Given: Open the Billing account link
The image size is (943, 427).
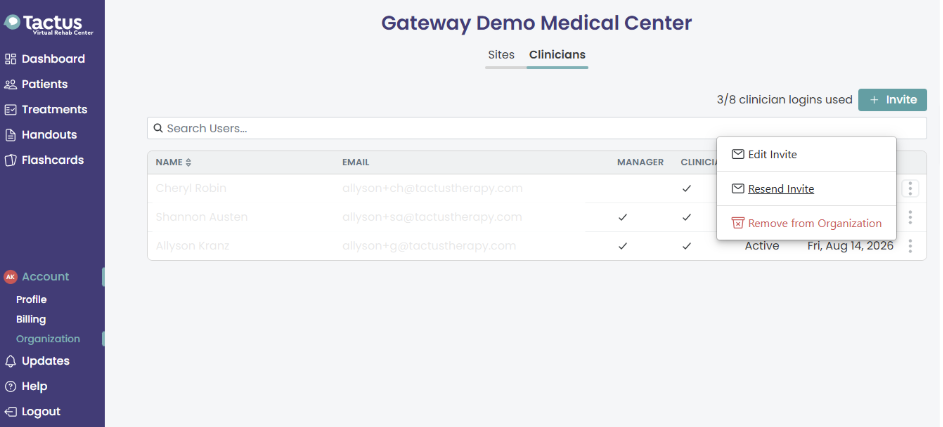Looking at the screenshot, I should tap(31, 319).
